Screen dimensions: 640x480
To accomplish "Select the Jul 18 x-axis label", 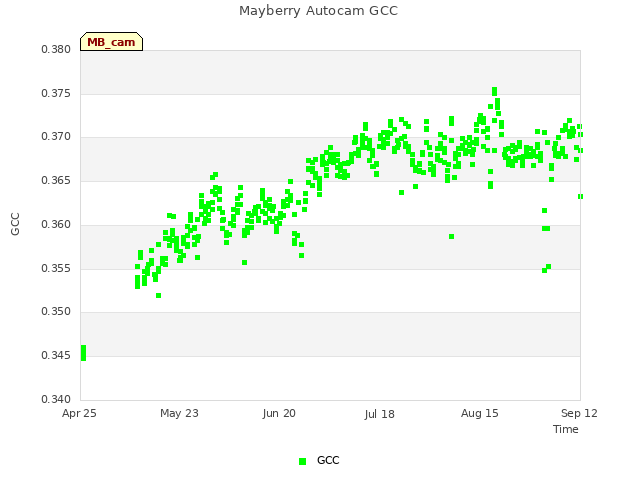I will (x=380, y=414).
